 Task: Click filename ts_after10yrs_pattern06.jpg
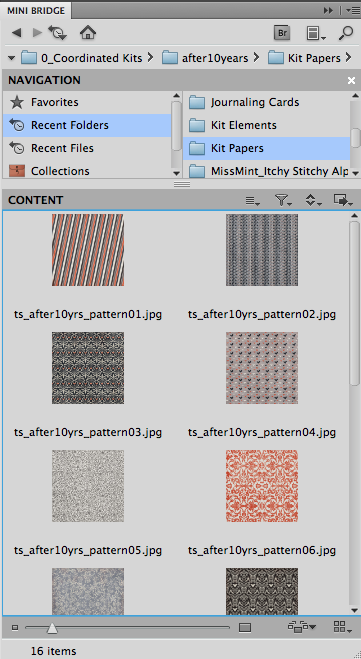pyautogui.click(x=262, y=550)
